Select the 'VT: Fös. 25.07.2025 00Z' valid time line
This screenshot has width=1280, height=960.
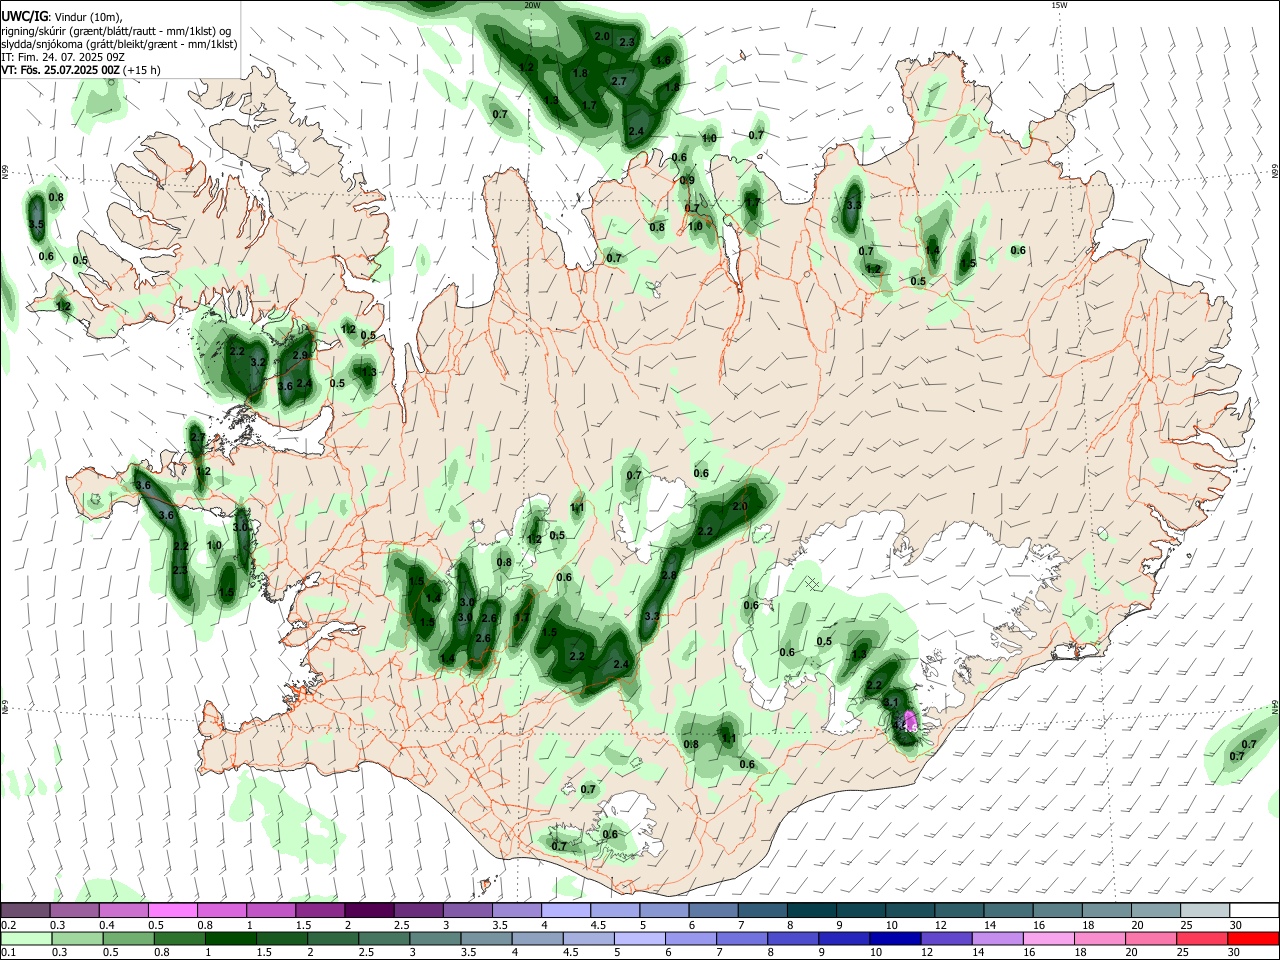coord(80,70)
